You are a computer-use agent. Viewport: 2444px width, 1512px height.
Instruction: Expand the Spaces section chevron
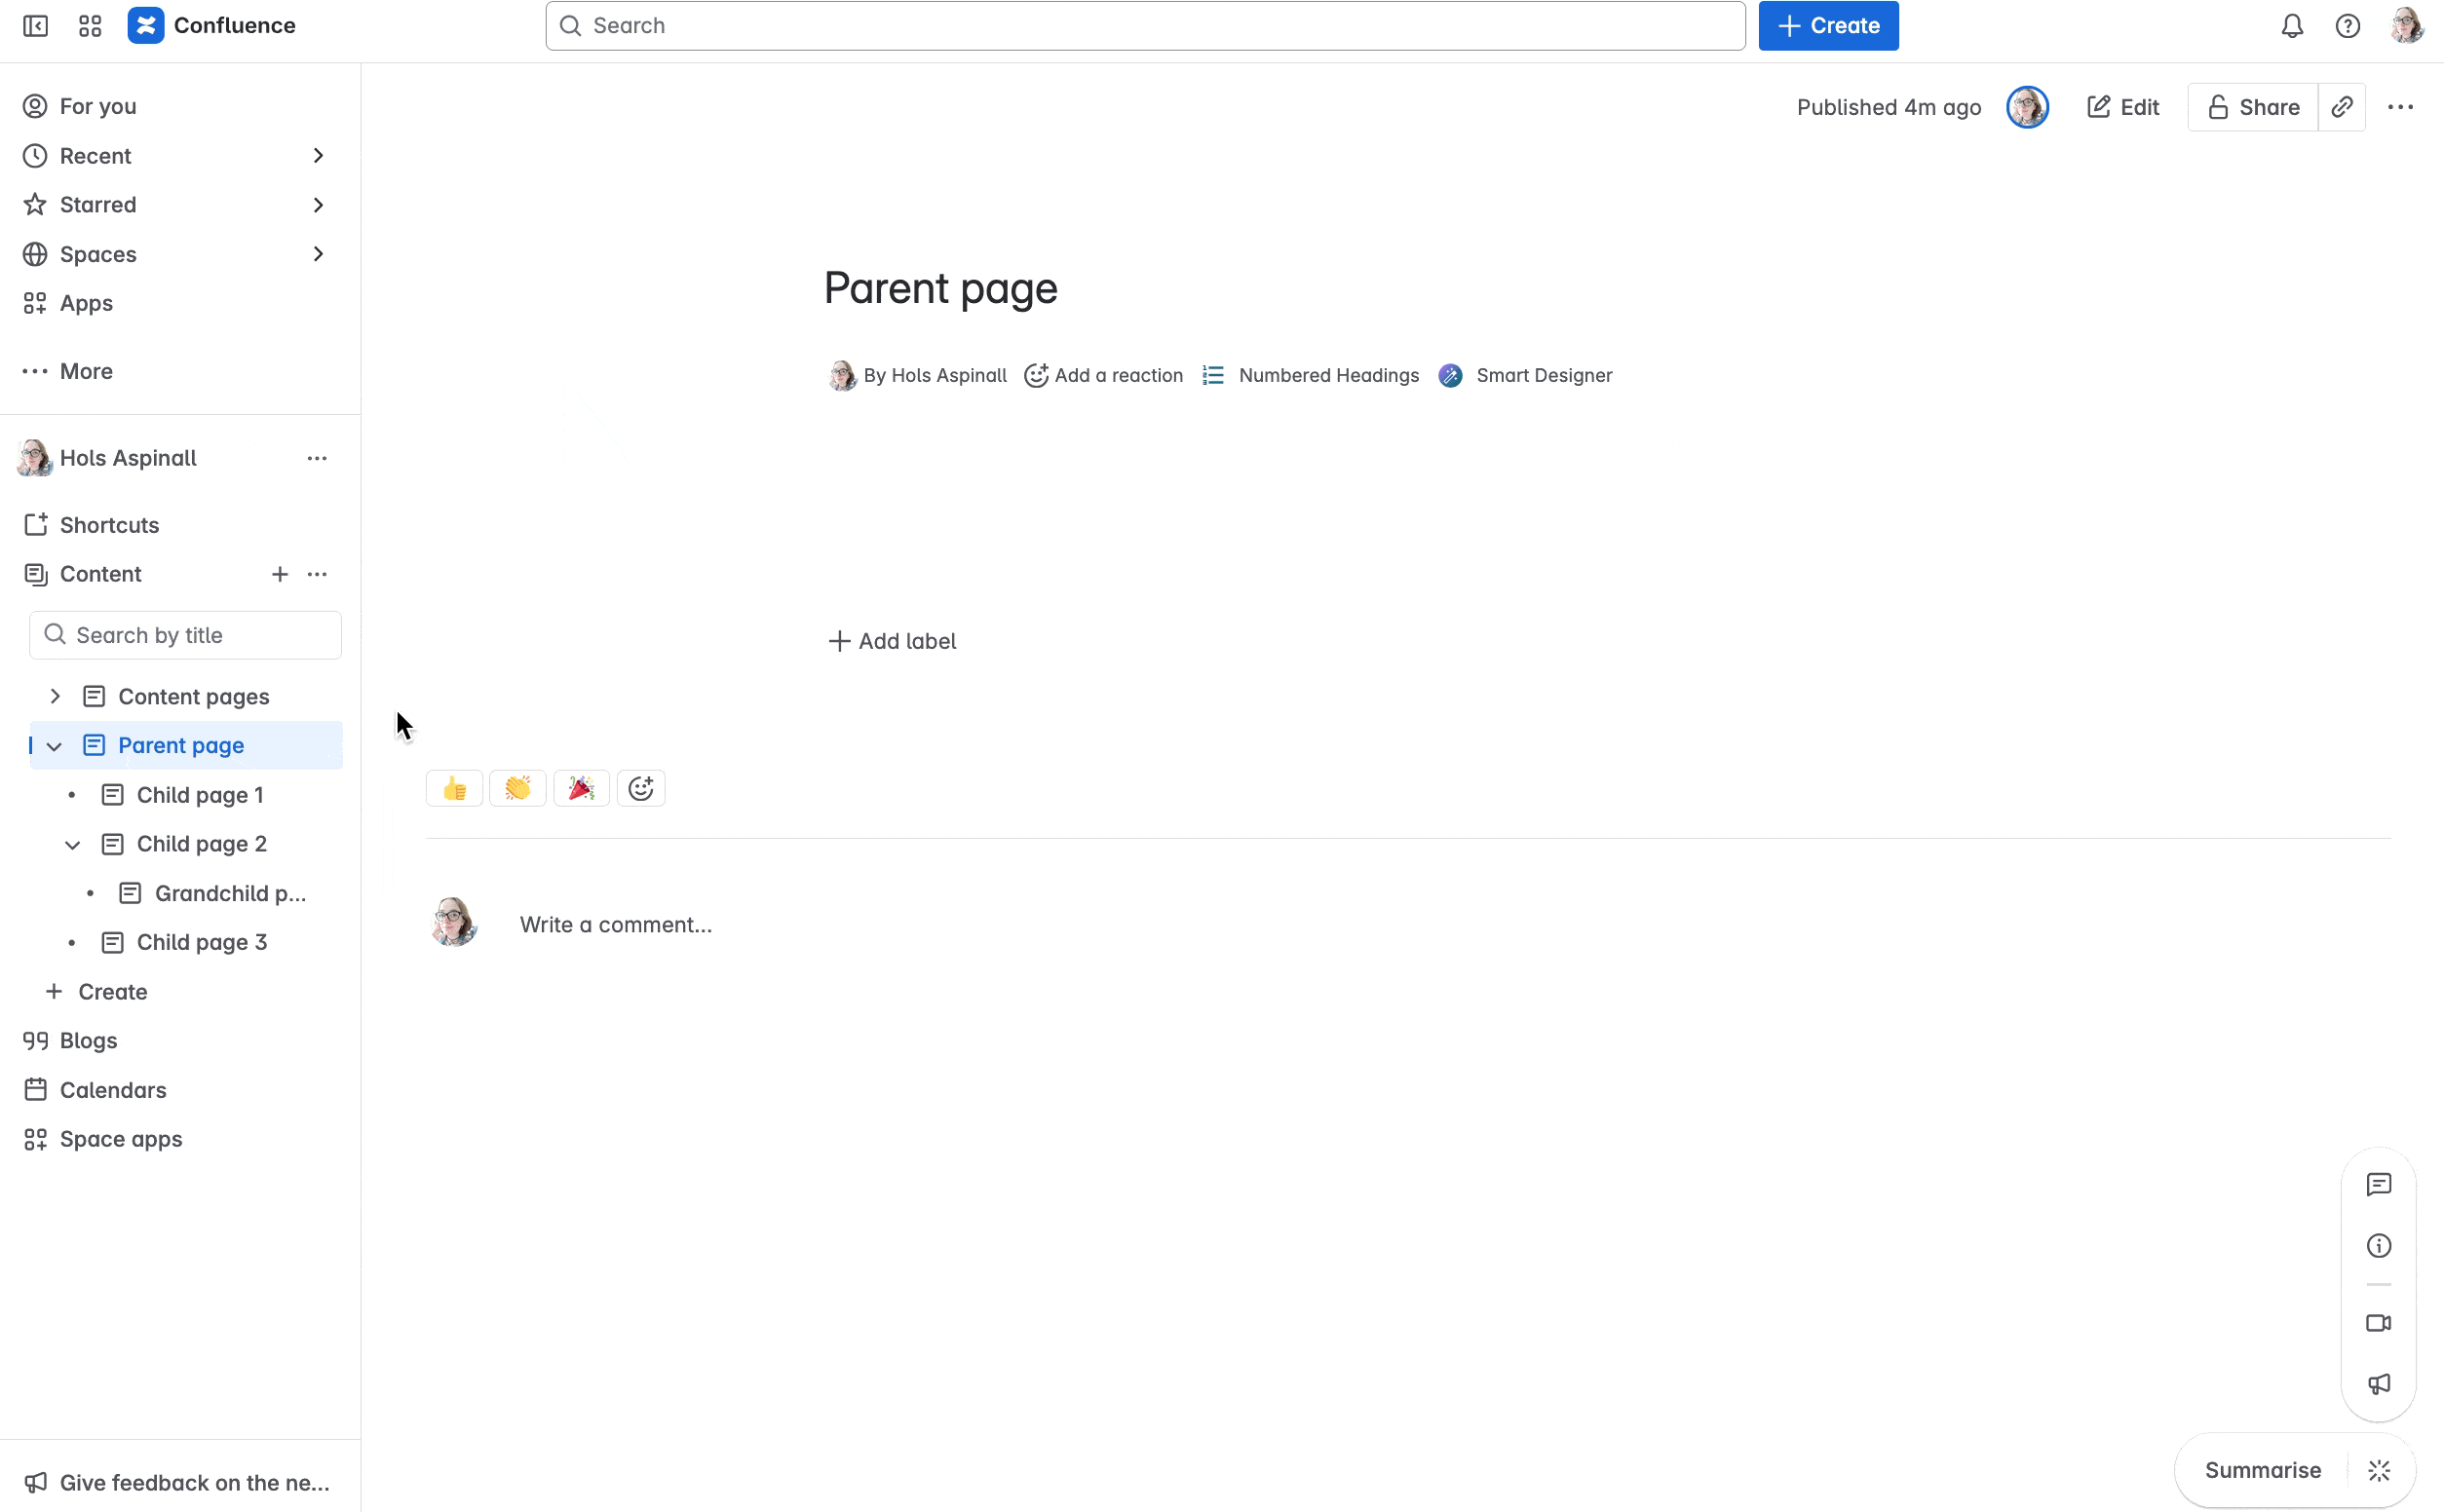point(318,254)
